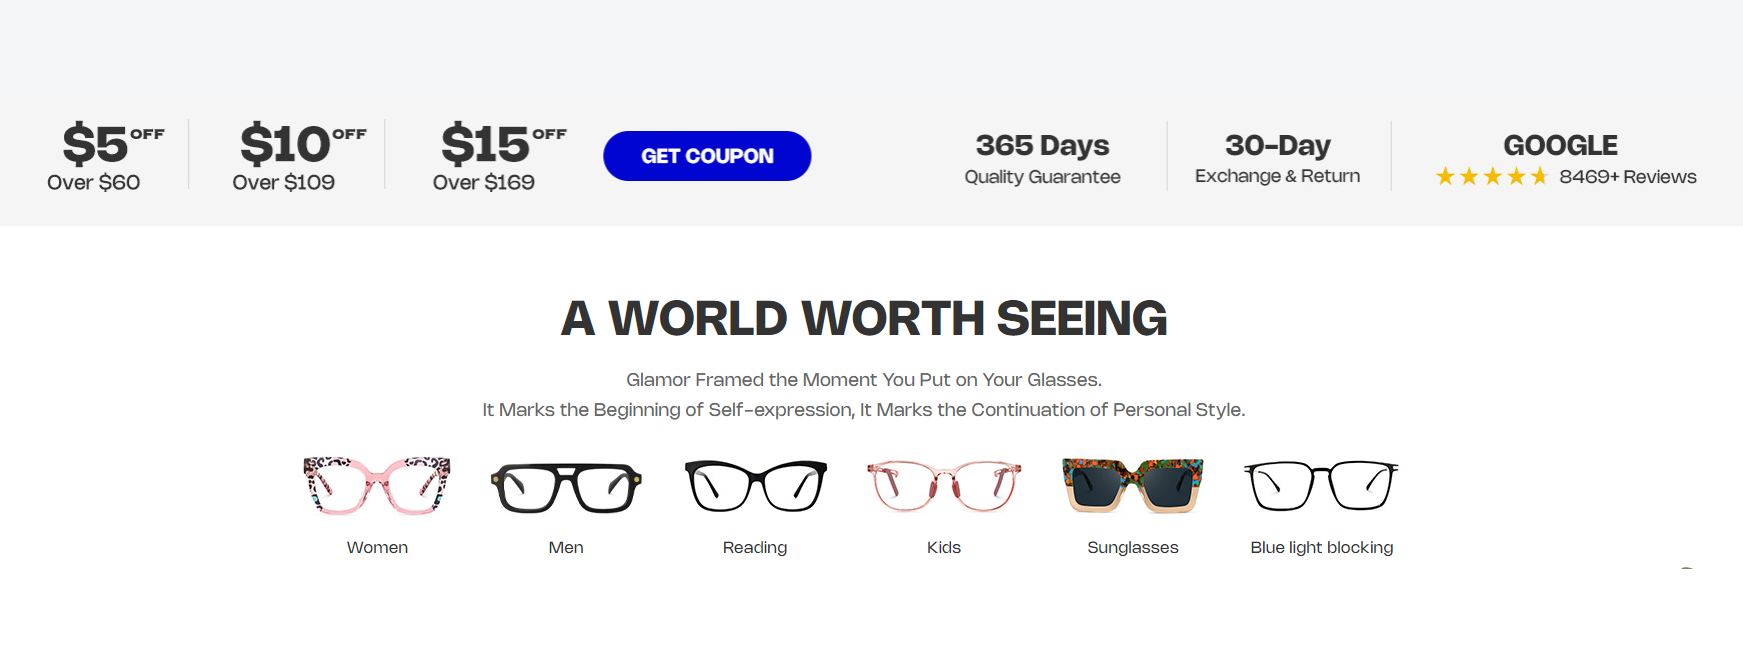The image size is (1743, 658).
Task: Open the 365 Days Quality Guarantee info
Action: click(x=1042, y=159)
